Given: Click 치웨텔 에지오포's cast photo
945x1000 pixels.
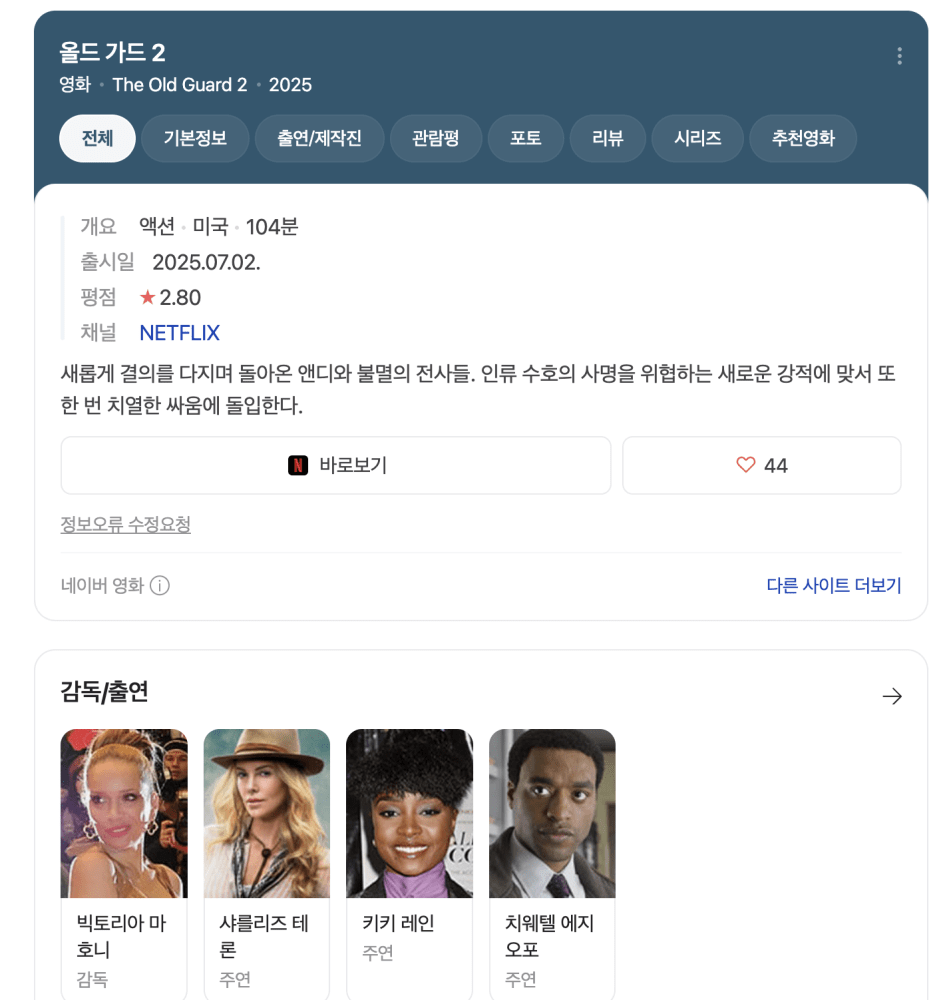Looking at the screenshot, I should pos(552,813).
